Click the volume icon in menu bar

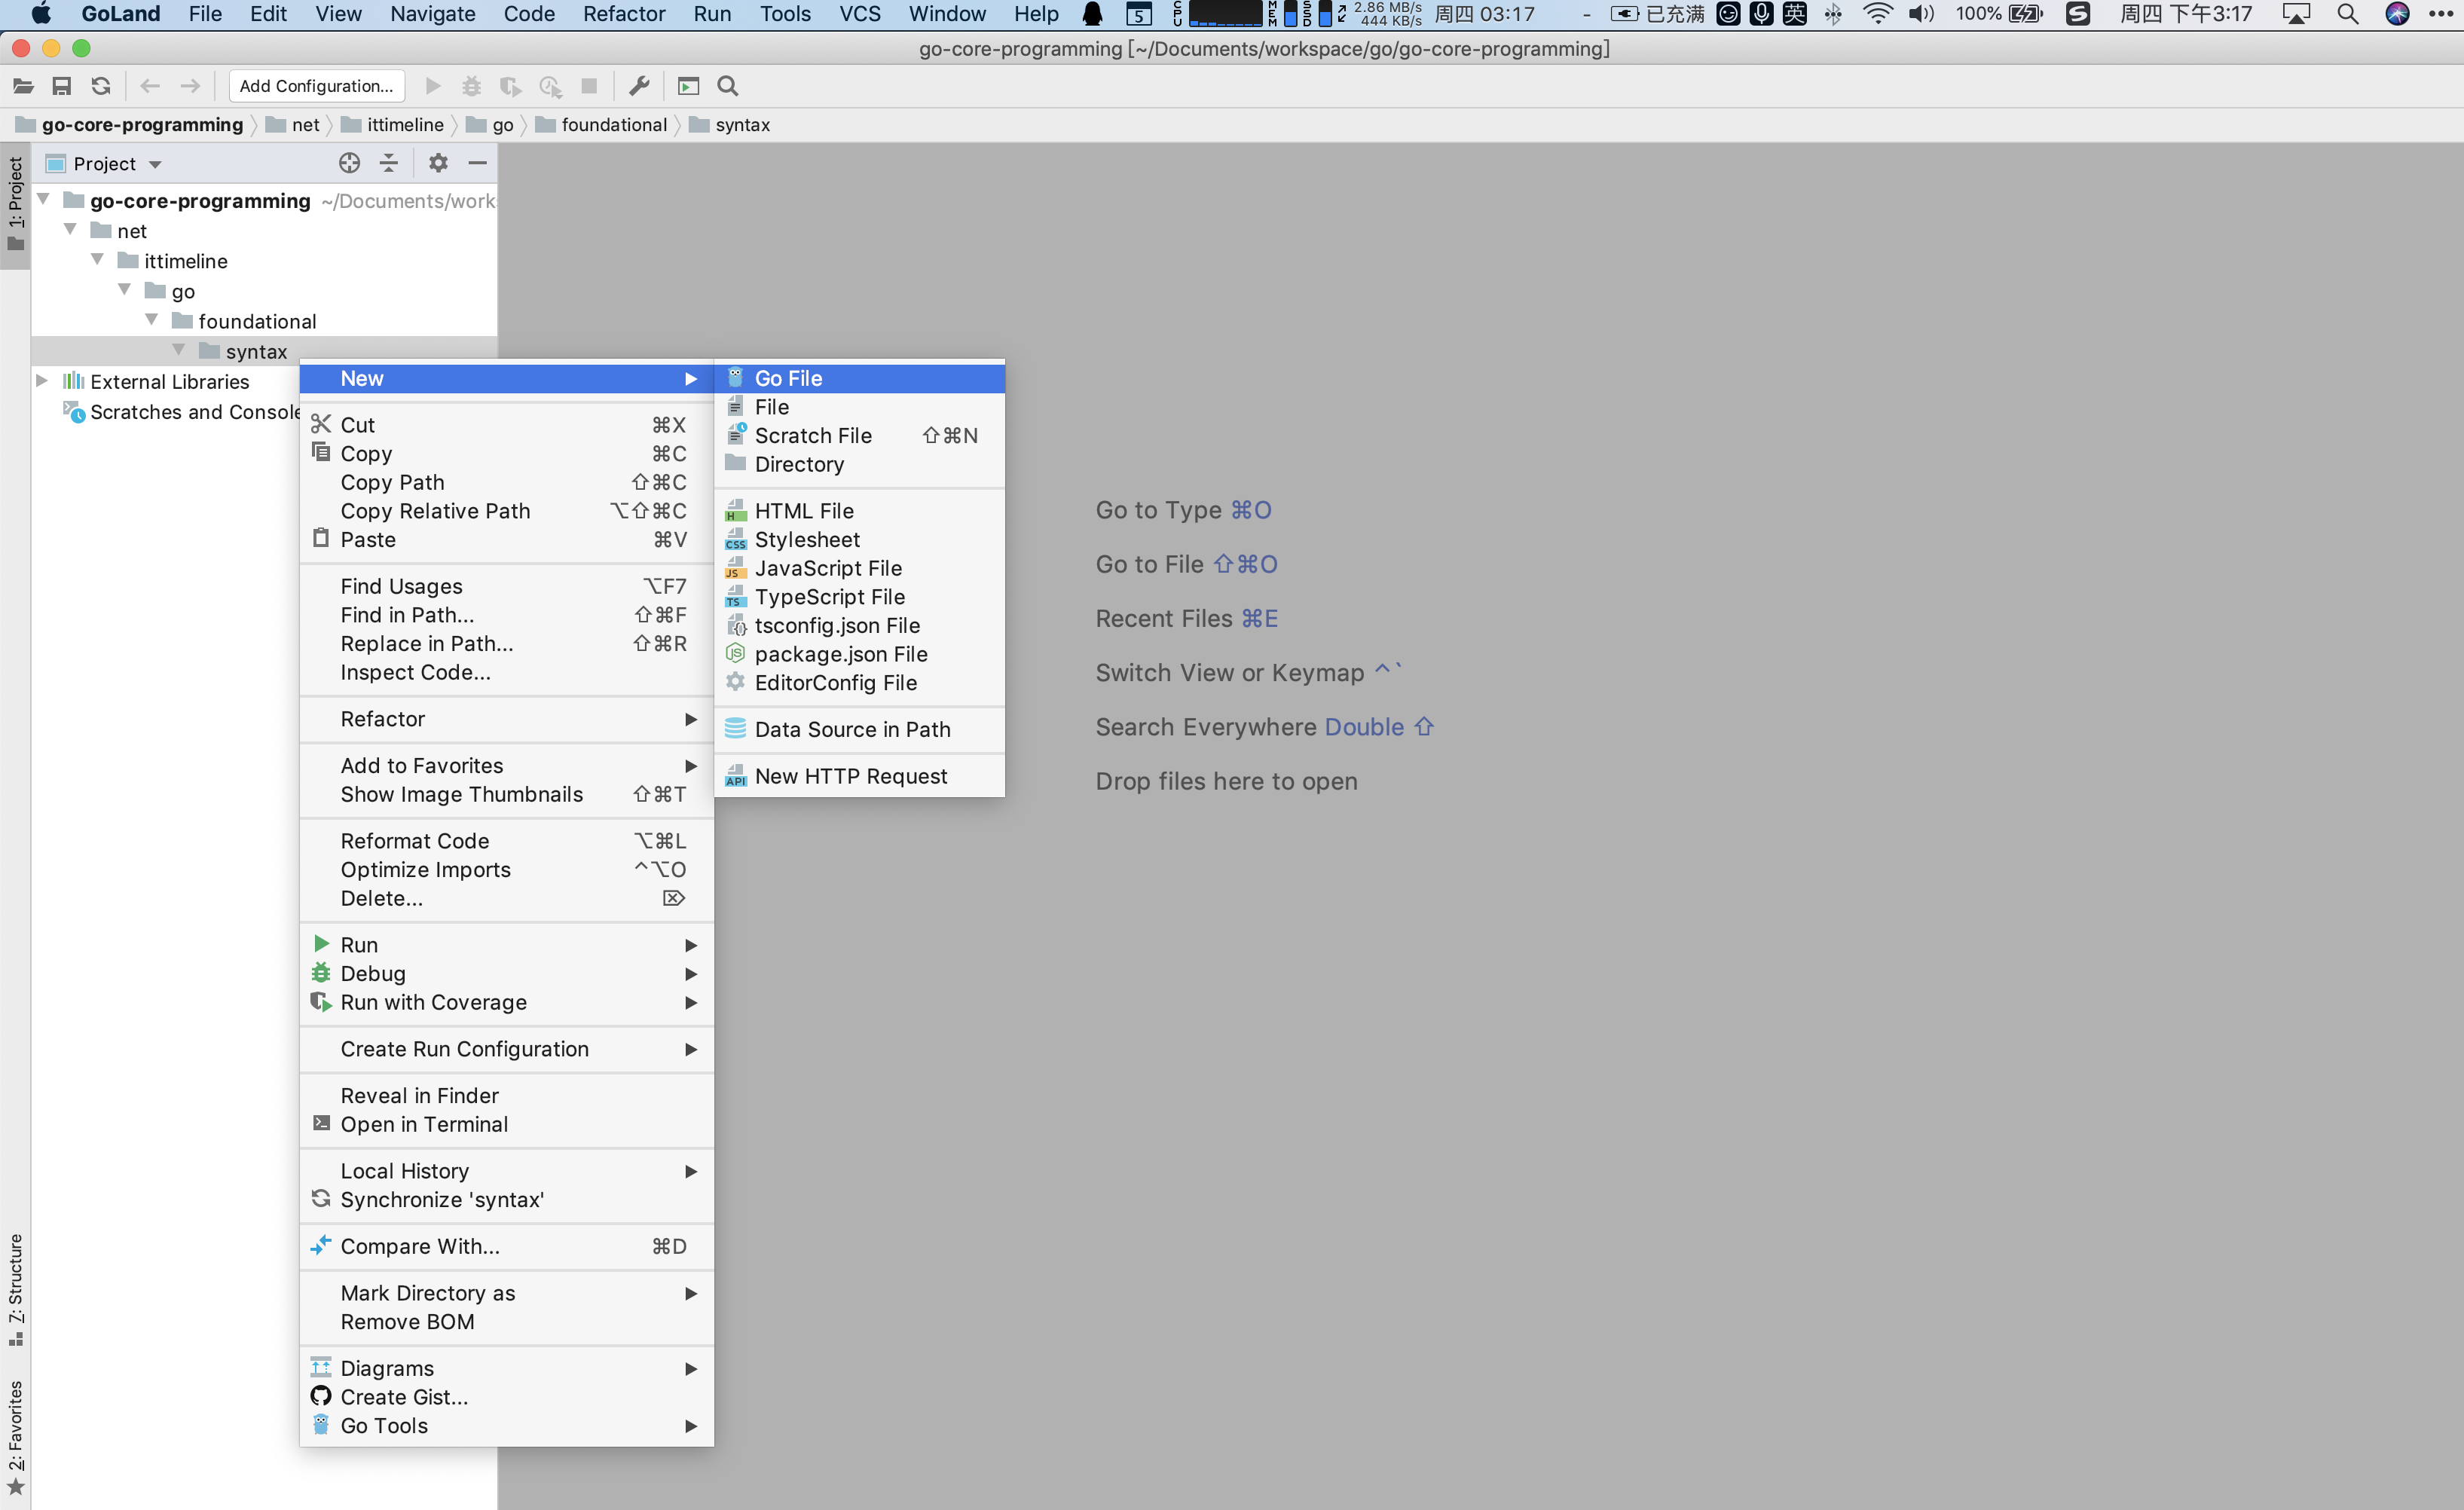click(x=1920, y=14)
